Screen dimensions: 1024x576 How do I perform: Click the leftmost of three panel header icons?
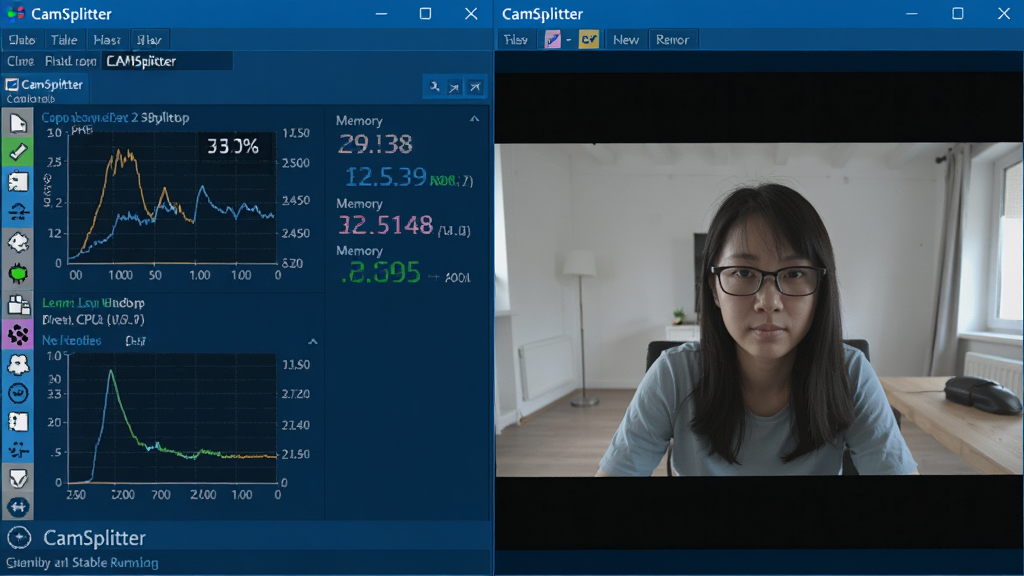click(x=434, y=87)
